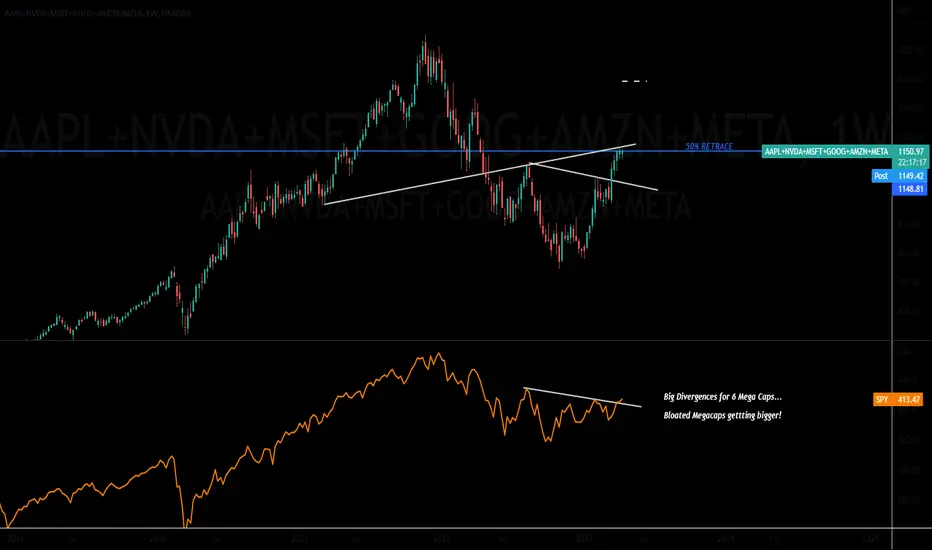The width and height of the screenshot is (932, 550).
Task: Click the pane separator between megacap and SPY charts
Action: pos(446,341)
